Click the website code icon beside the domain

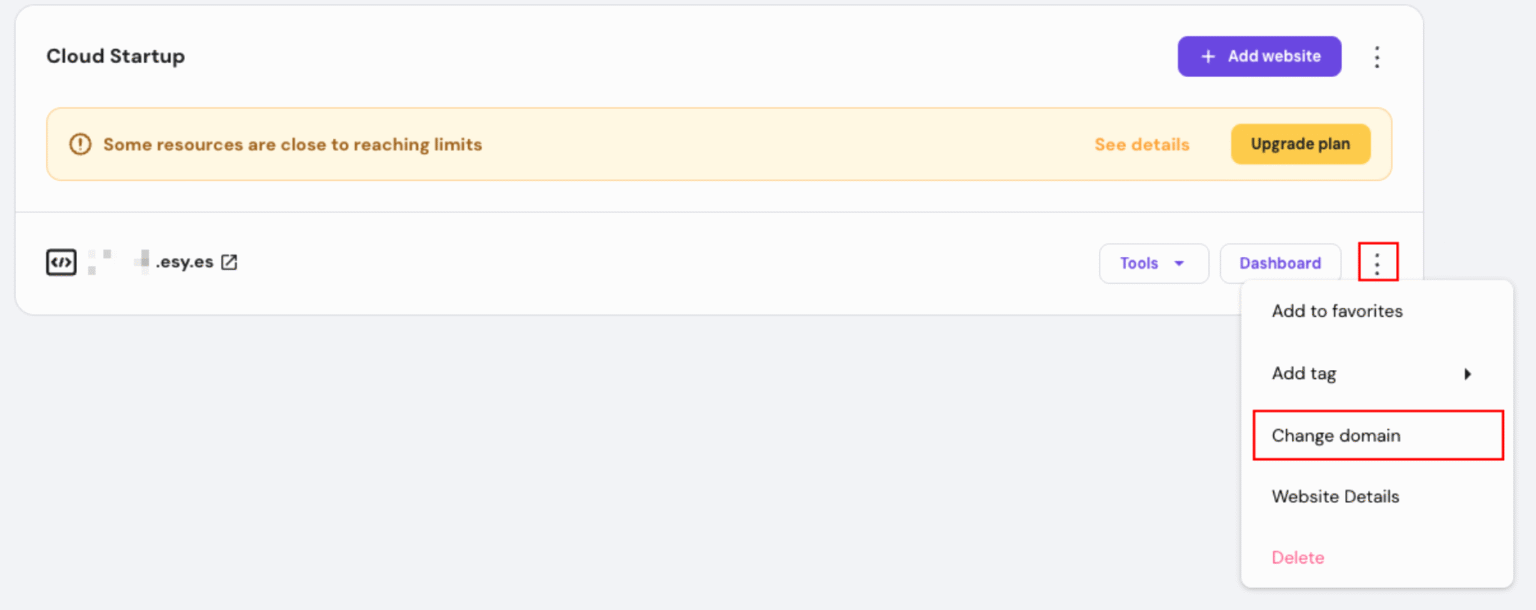coord(61,263)
